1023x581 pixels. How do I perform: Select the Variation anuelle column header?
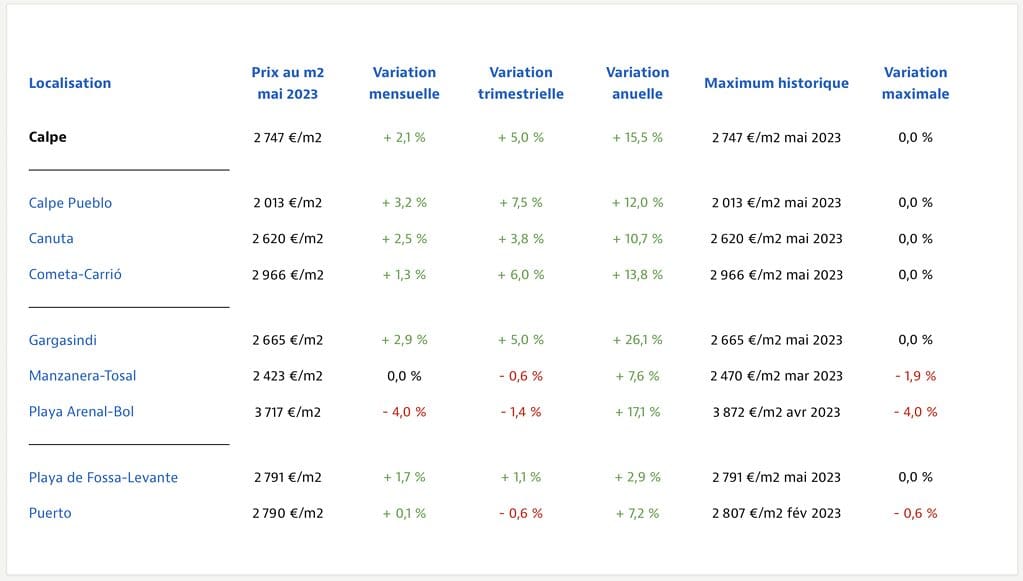click(638, 83)
